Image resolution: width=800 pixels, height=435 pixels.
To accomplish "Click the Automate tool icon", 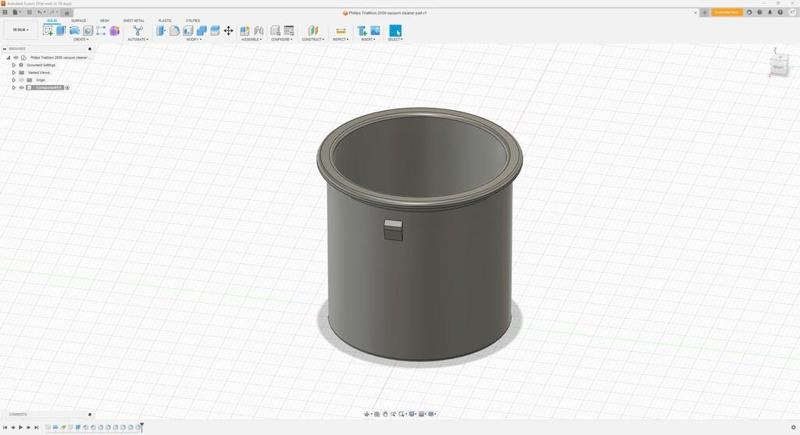I will [x=138, y=31].
